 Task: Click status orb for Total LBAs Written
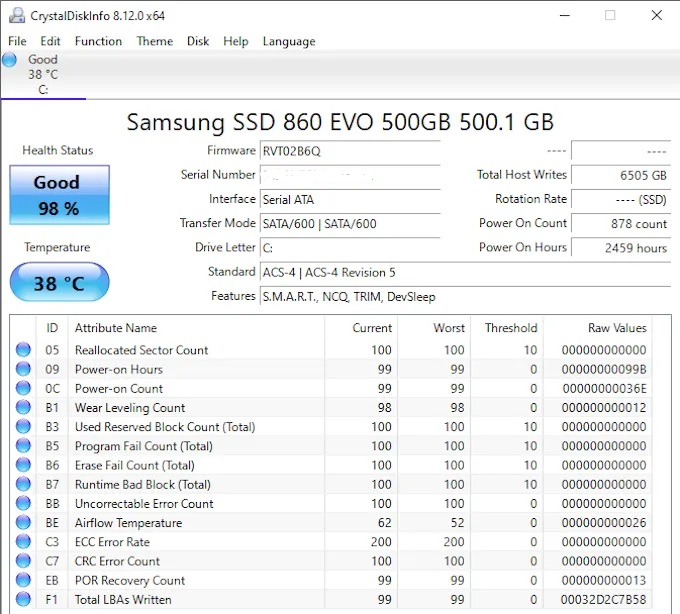point(23,599)
